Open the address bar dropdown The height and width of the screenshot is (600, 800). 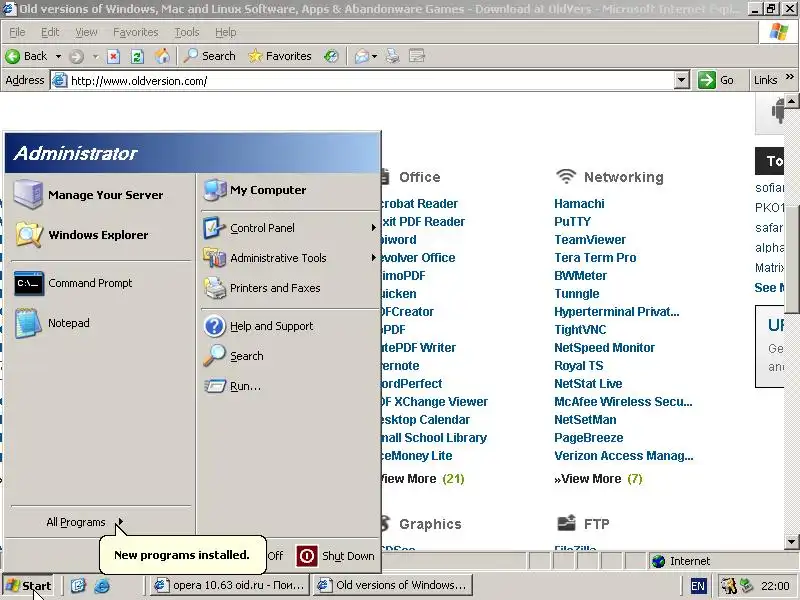coord(682,80)
